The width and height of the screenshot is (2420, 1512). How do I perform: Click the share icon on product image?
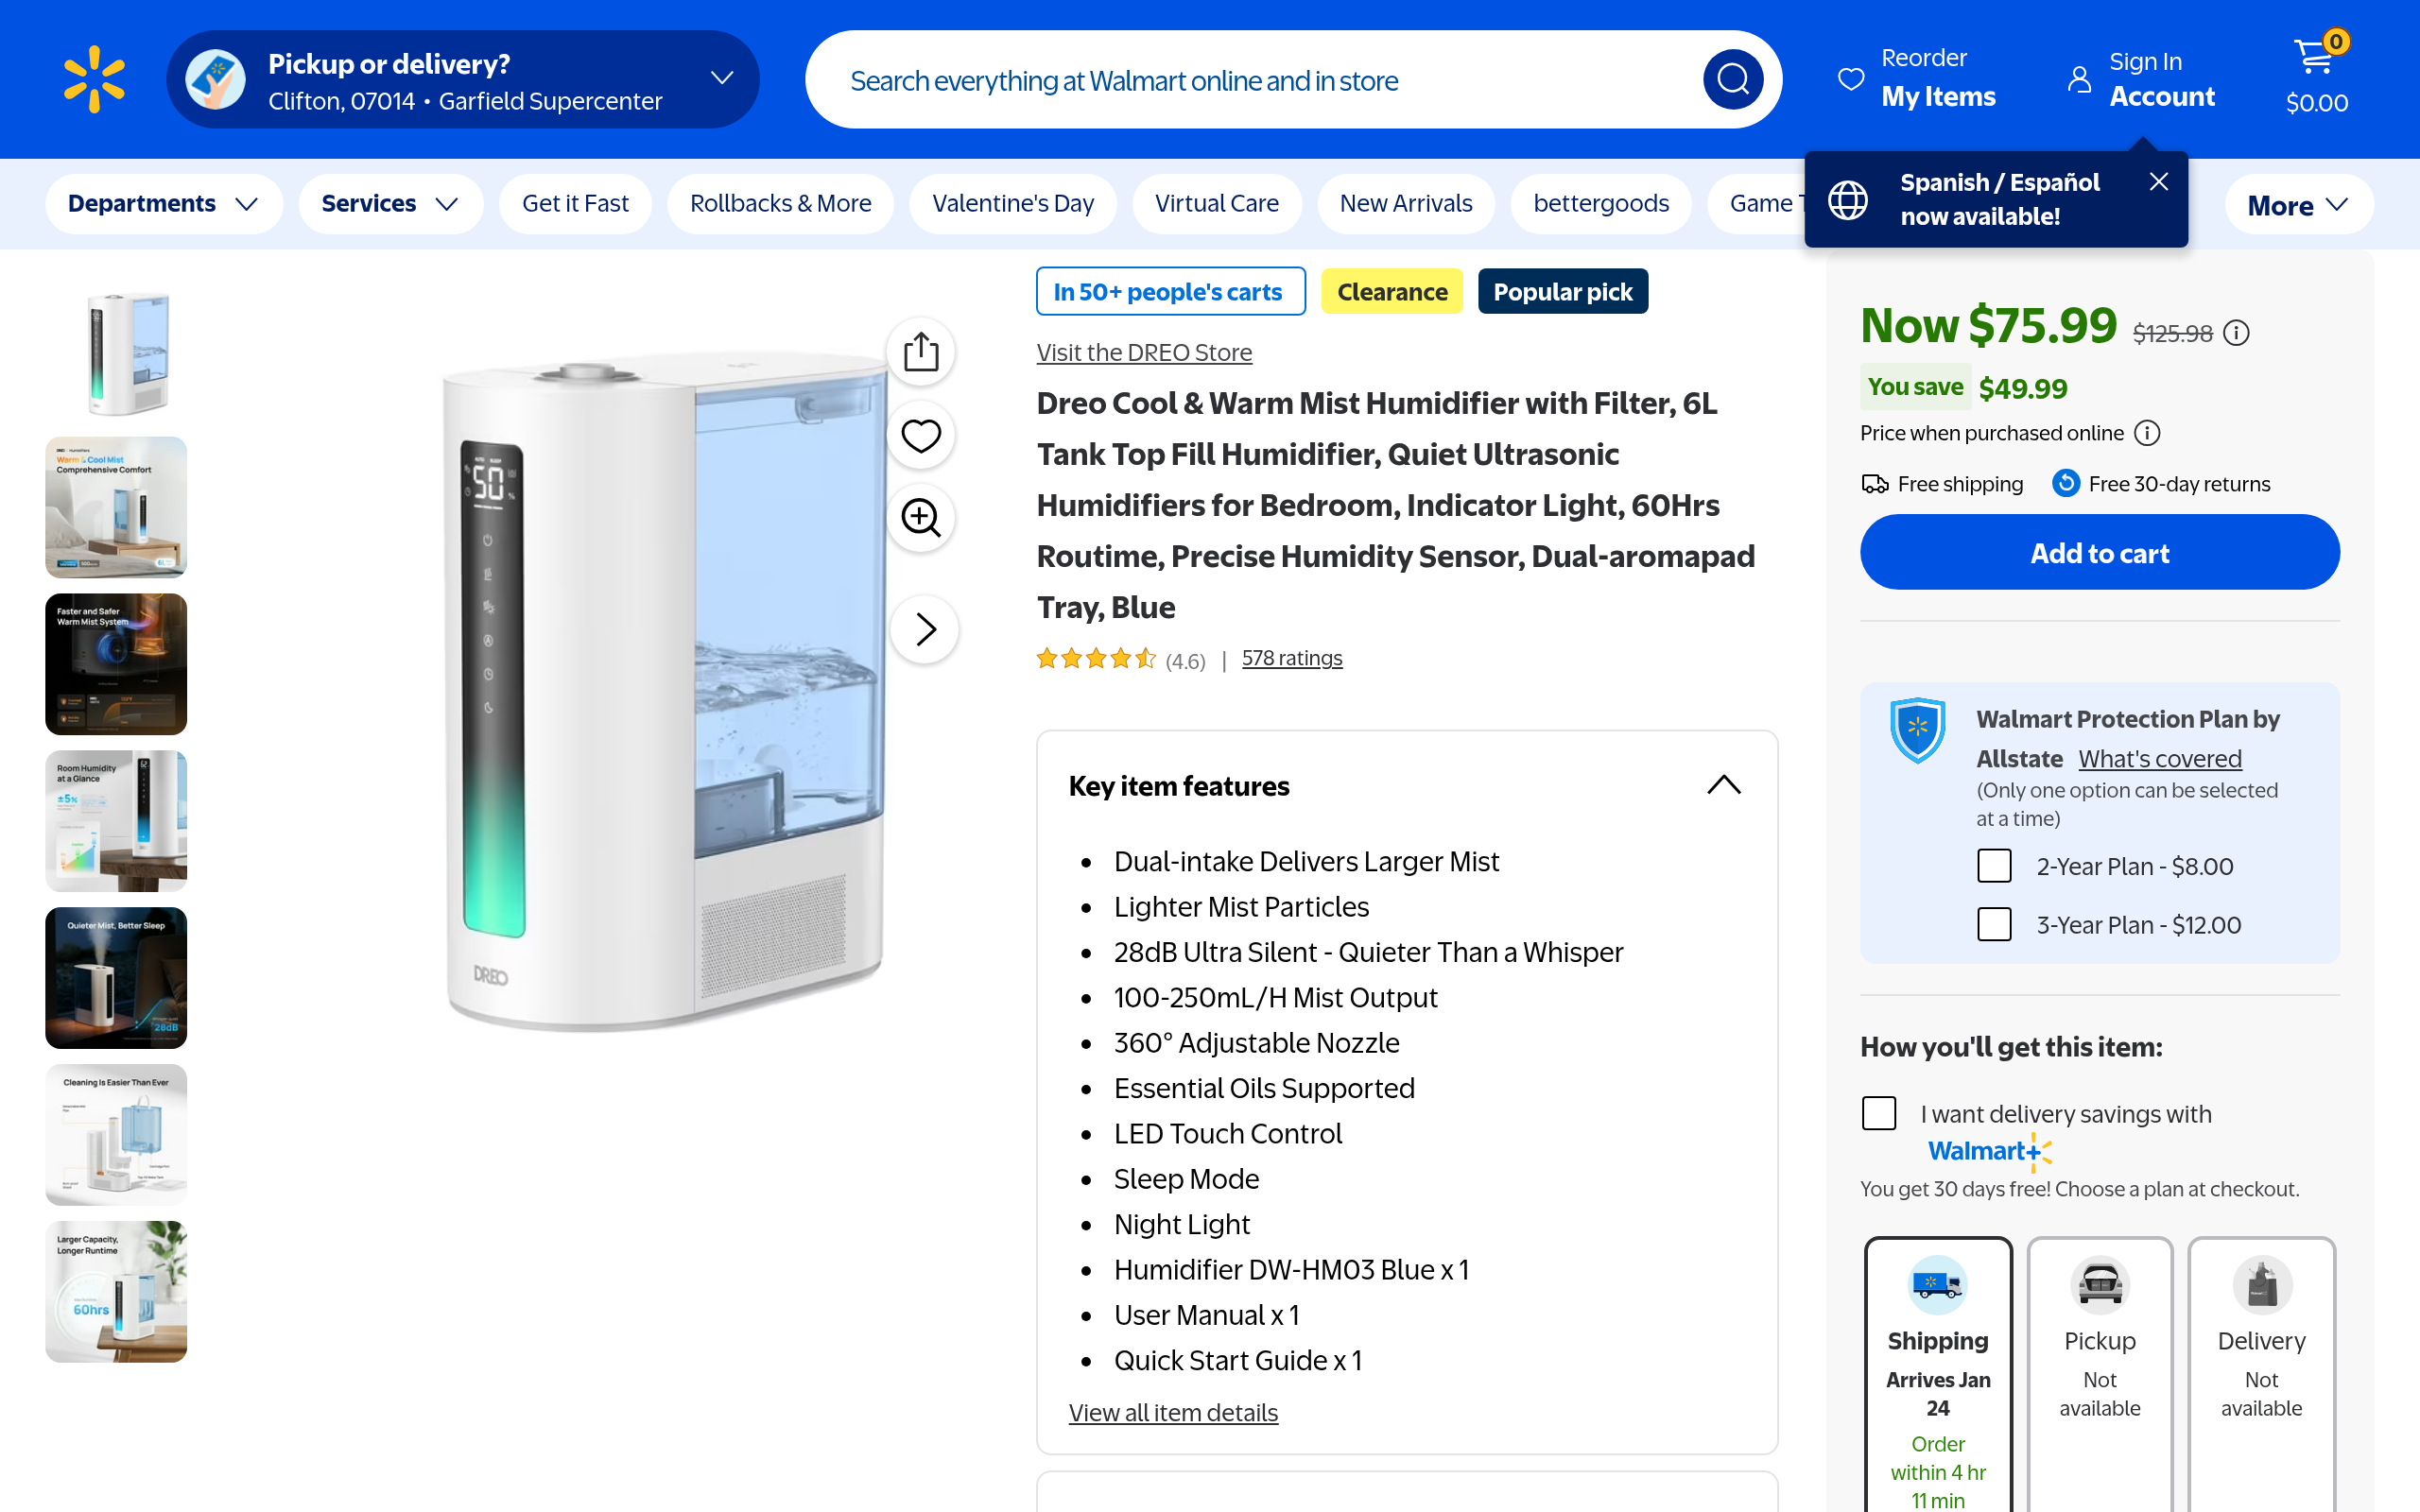(921, 352)
